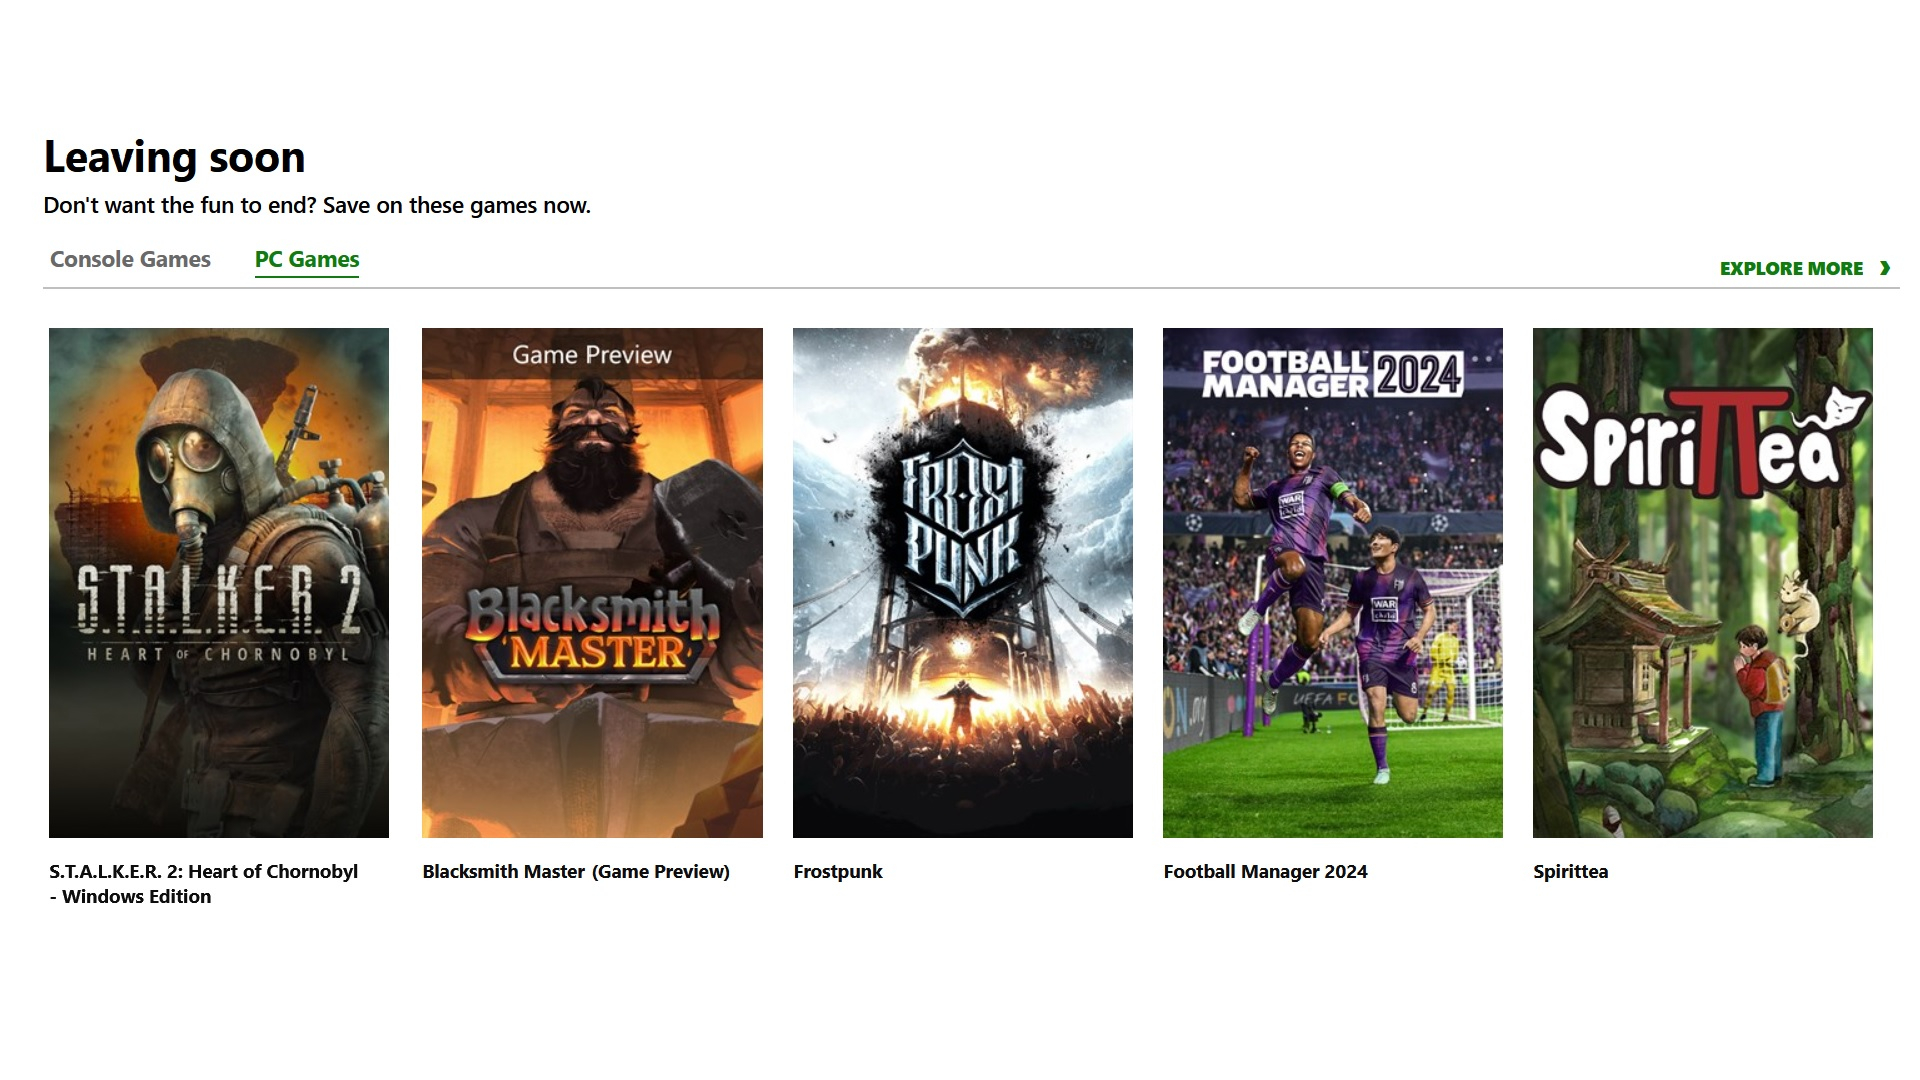Screen dimensions: 1920x1080
Task: Click the Spirittea cat logo on cover
Action: [1849, 409]
